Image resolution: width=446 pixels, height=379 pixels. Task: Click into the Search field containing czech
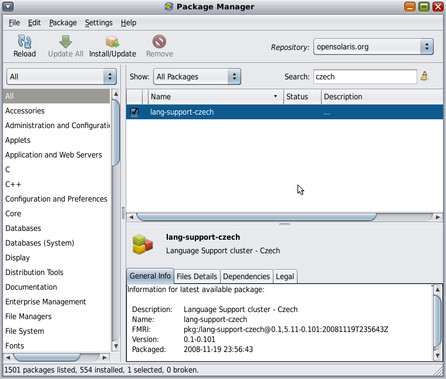click(x=365, y=77)
